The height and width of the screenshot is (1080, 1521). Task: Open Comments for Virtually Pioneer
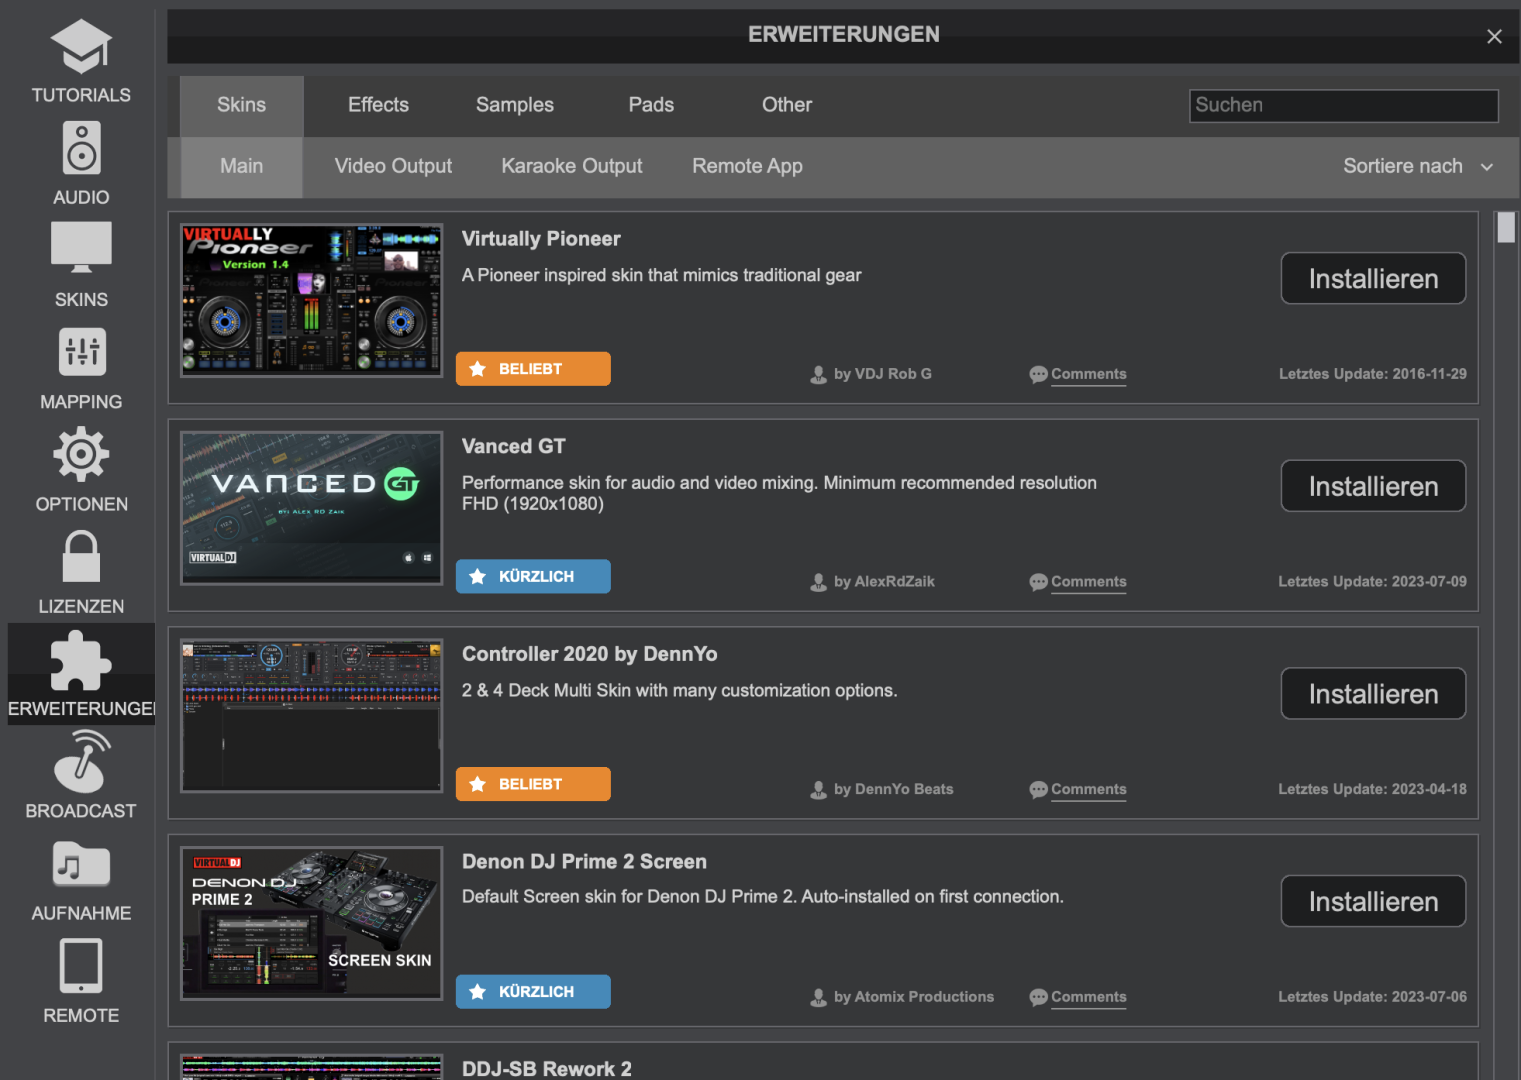coord(1088,374)
